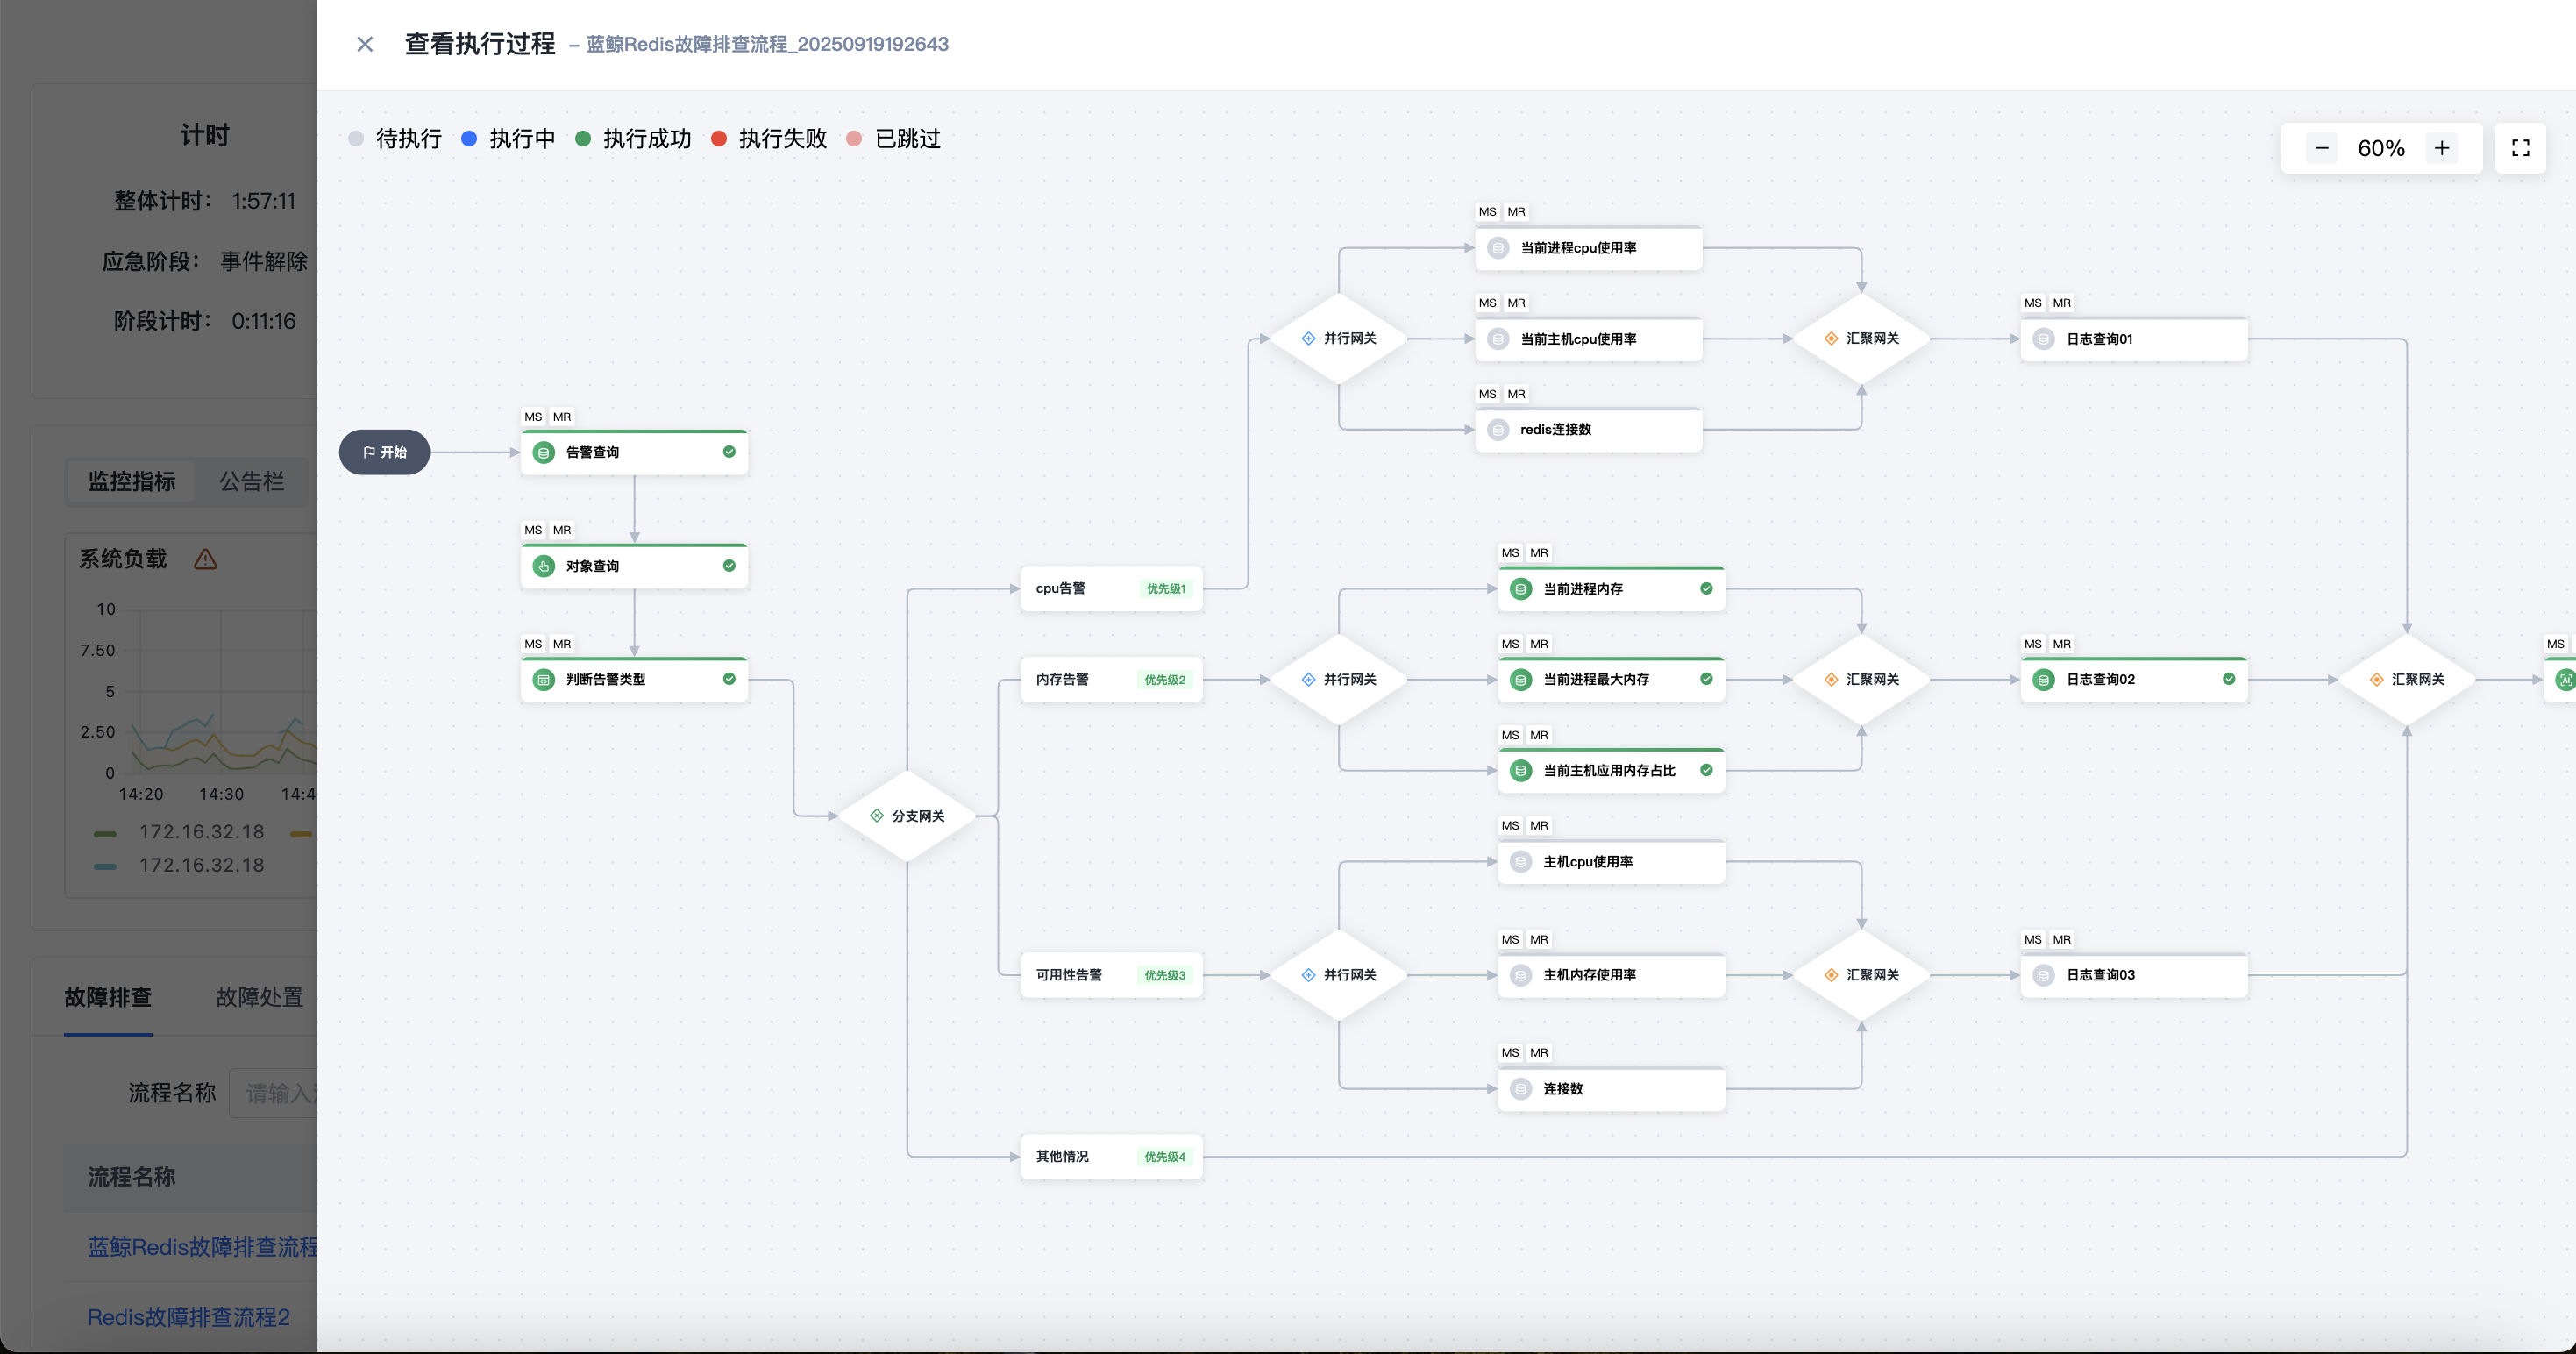Click the 对象查询 node hand icon

tap(544, 566)
